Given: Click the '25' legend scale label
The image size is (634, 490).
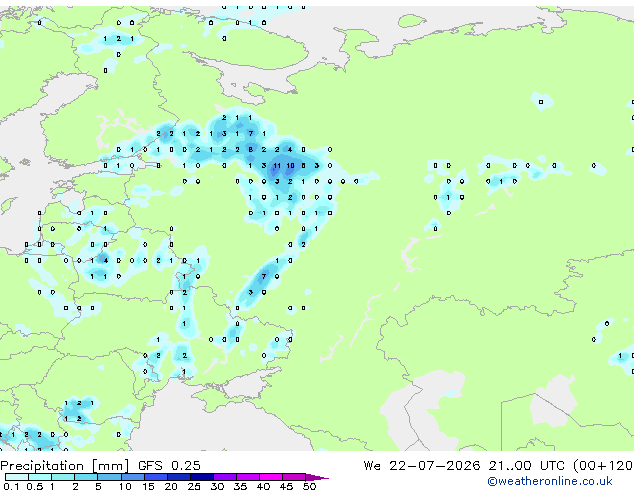Looking at the screenshot, I should 194,486.
